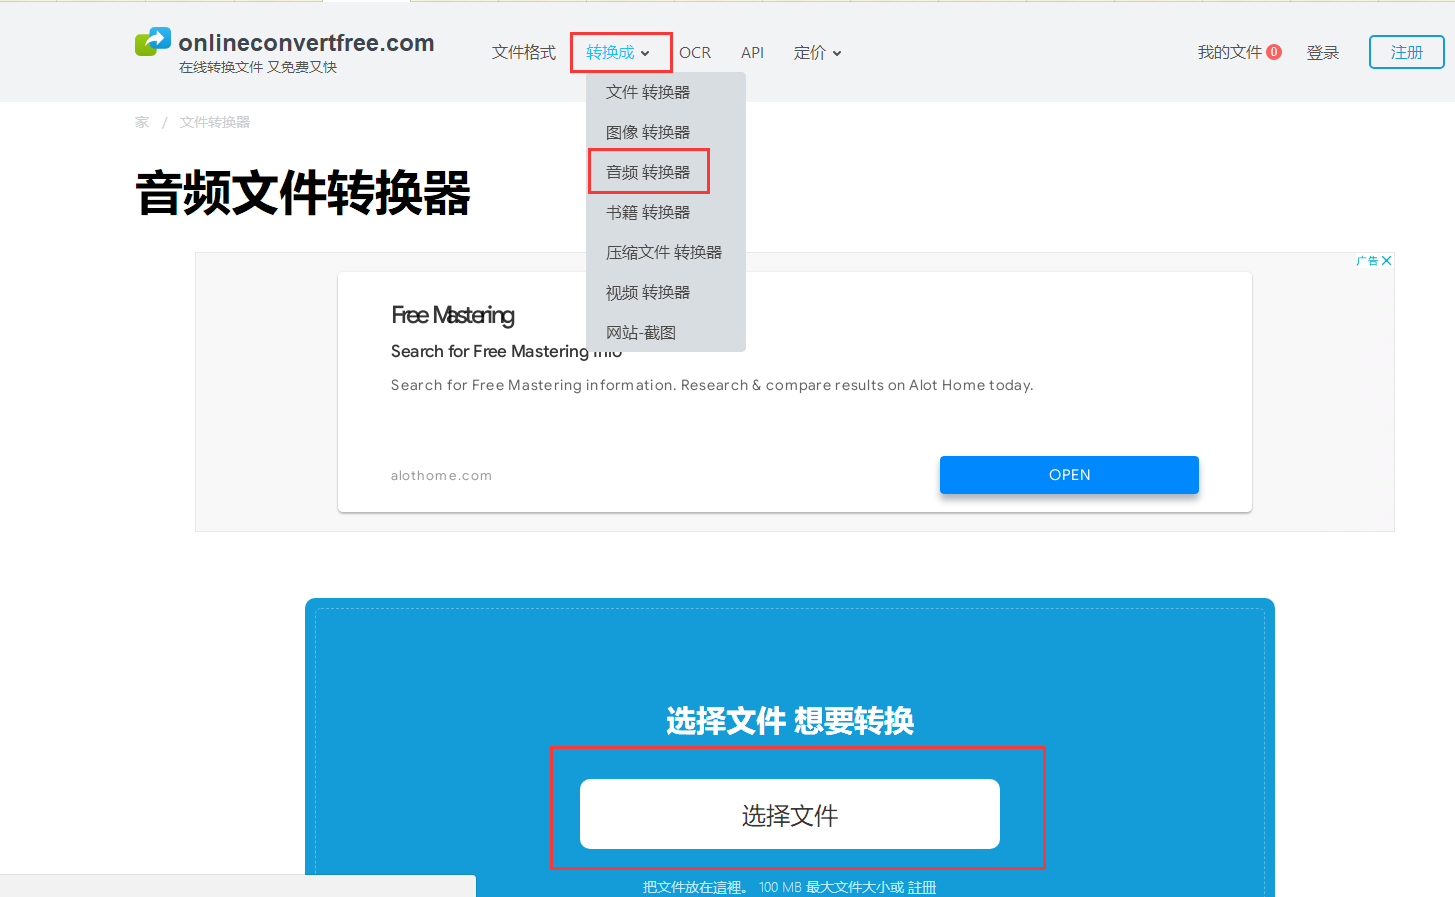Click the red file count badge
The height and width of the screenshot is (897, 1455).
point(1274,52)
